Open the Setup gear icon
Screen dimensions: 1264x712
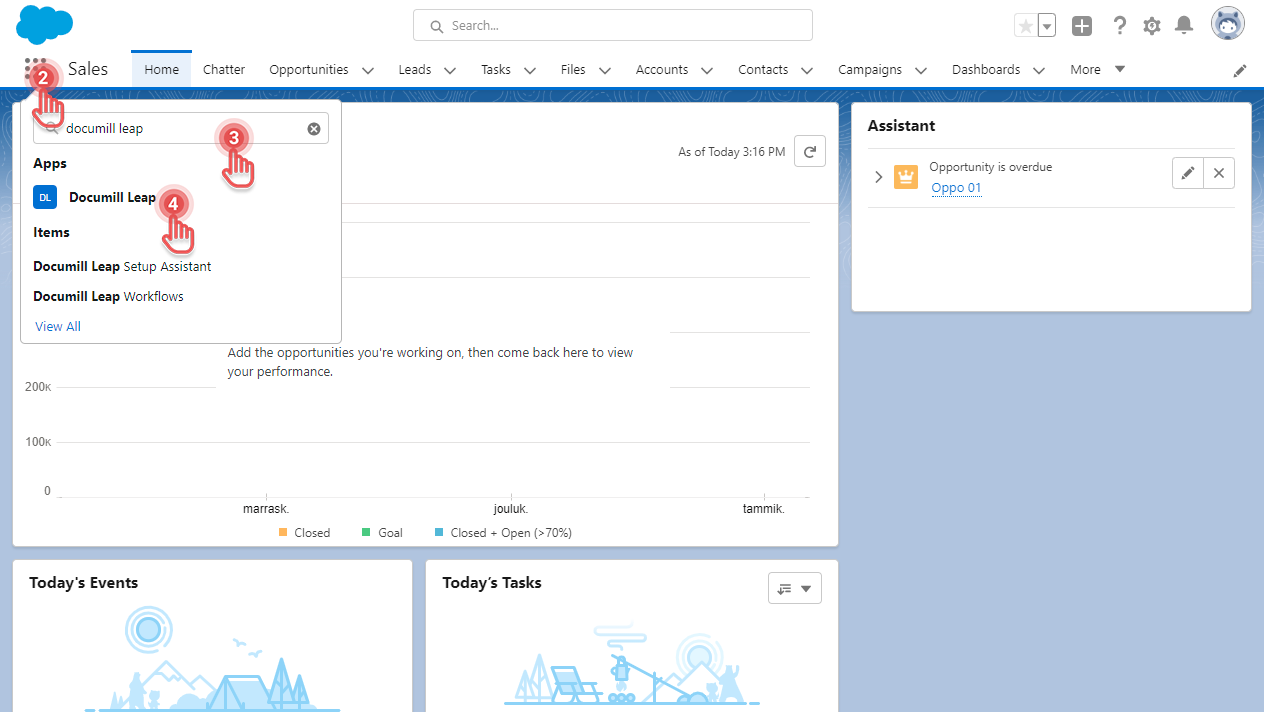click(x=1152, y=26)
